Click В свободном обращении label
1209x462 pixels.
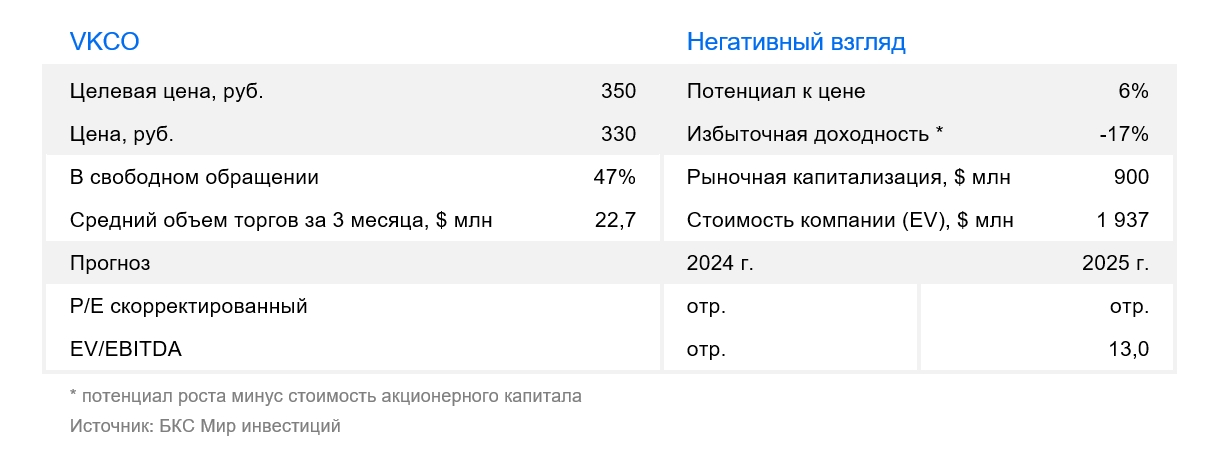pos(194,178)
